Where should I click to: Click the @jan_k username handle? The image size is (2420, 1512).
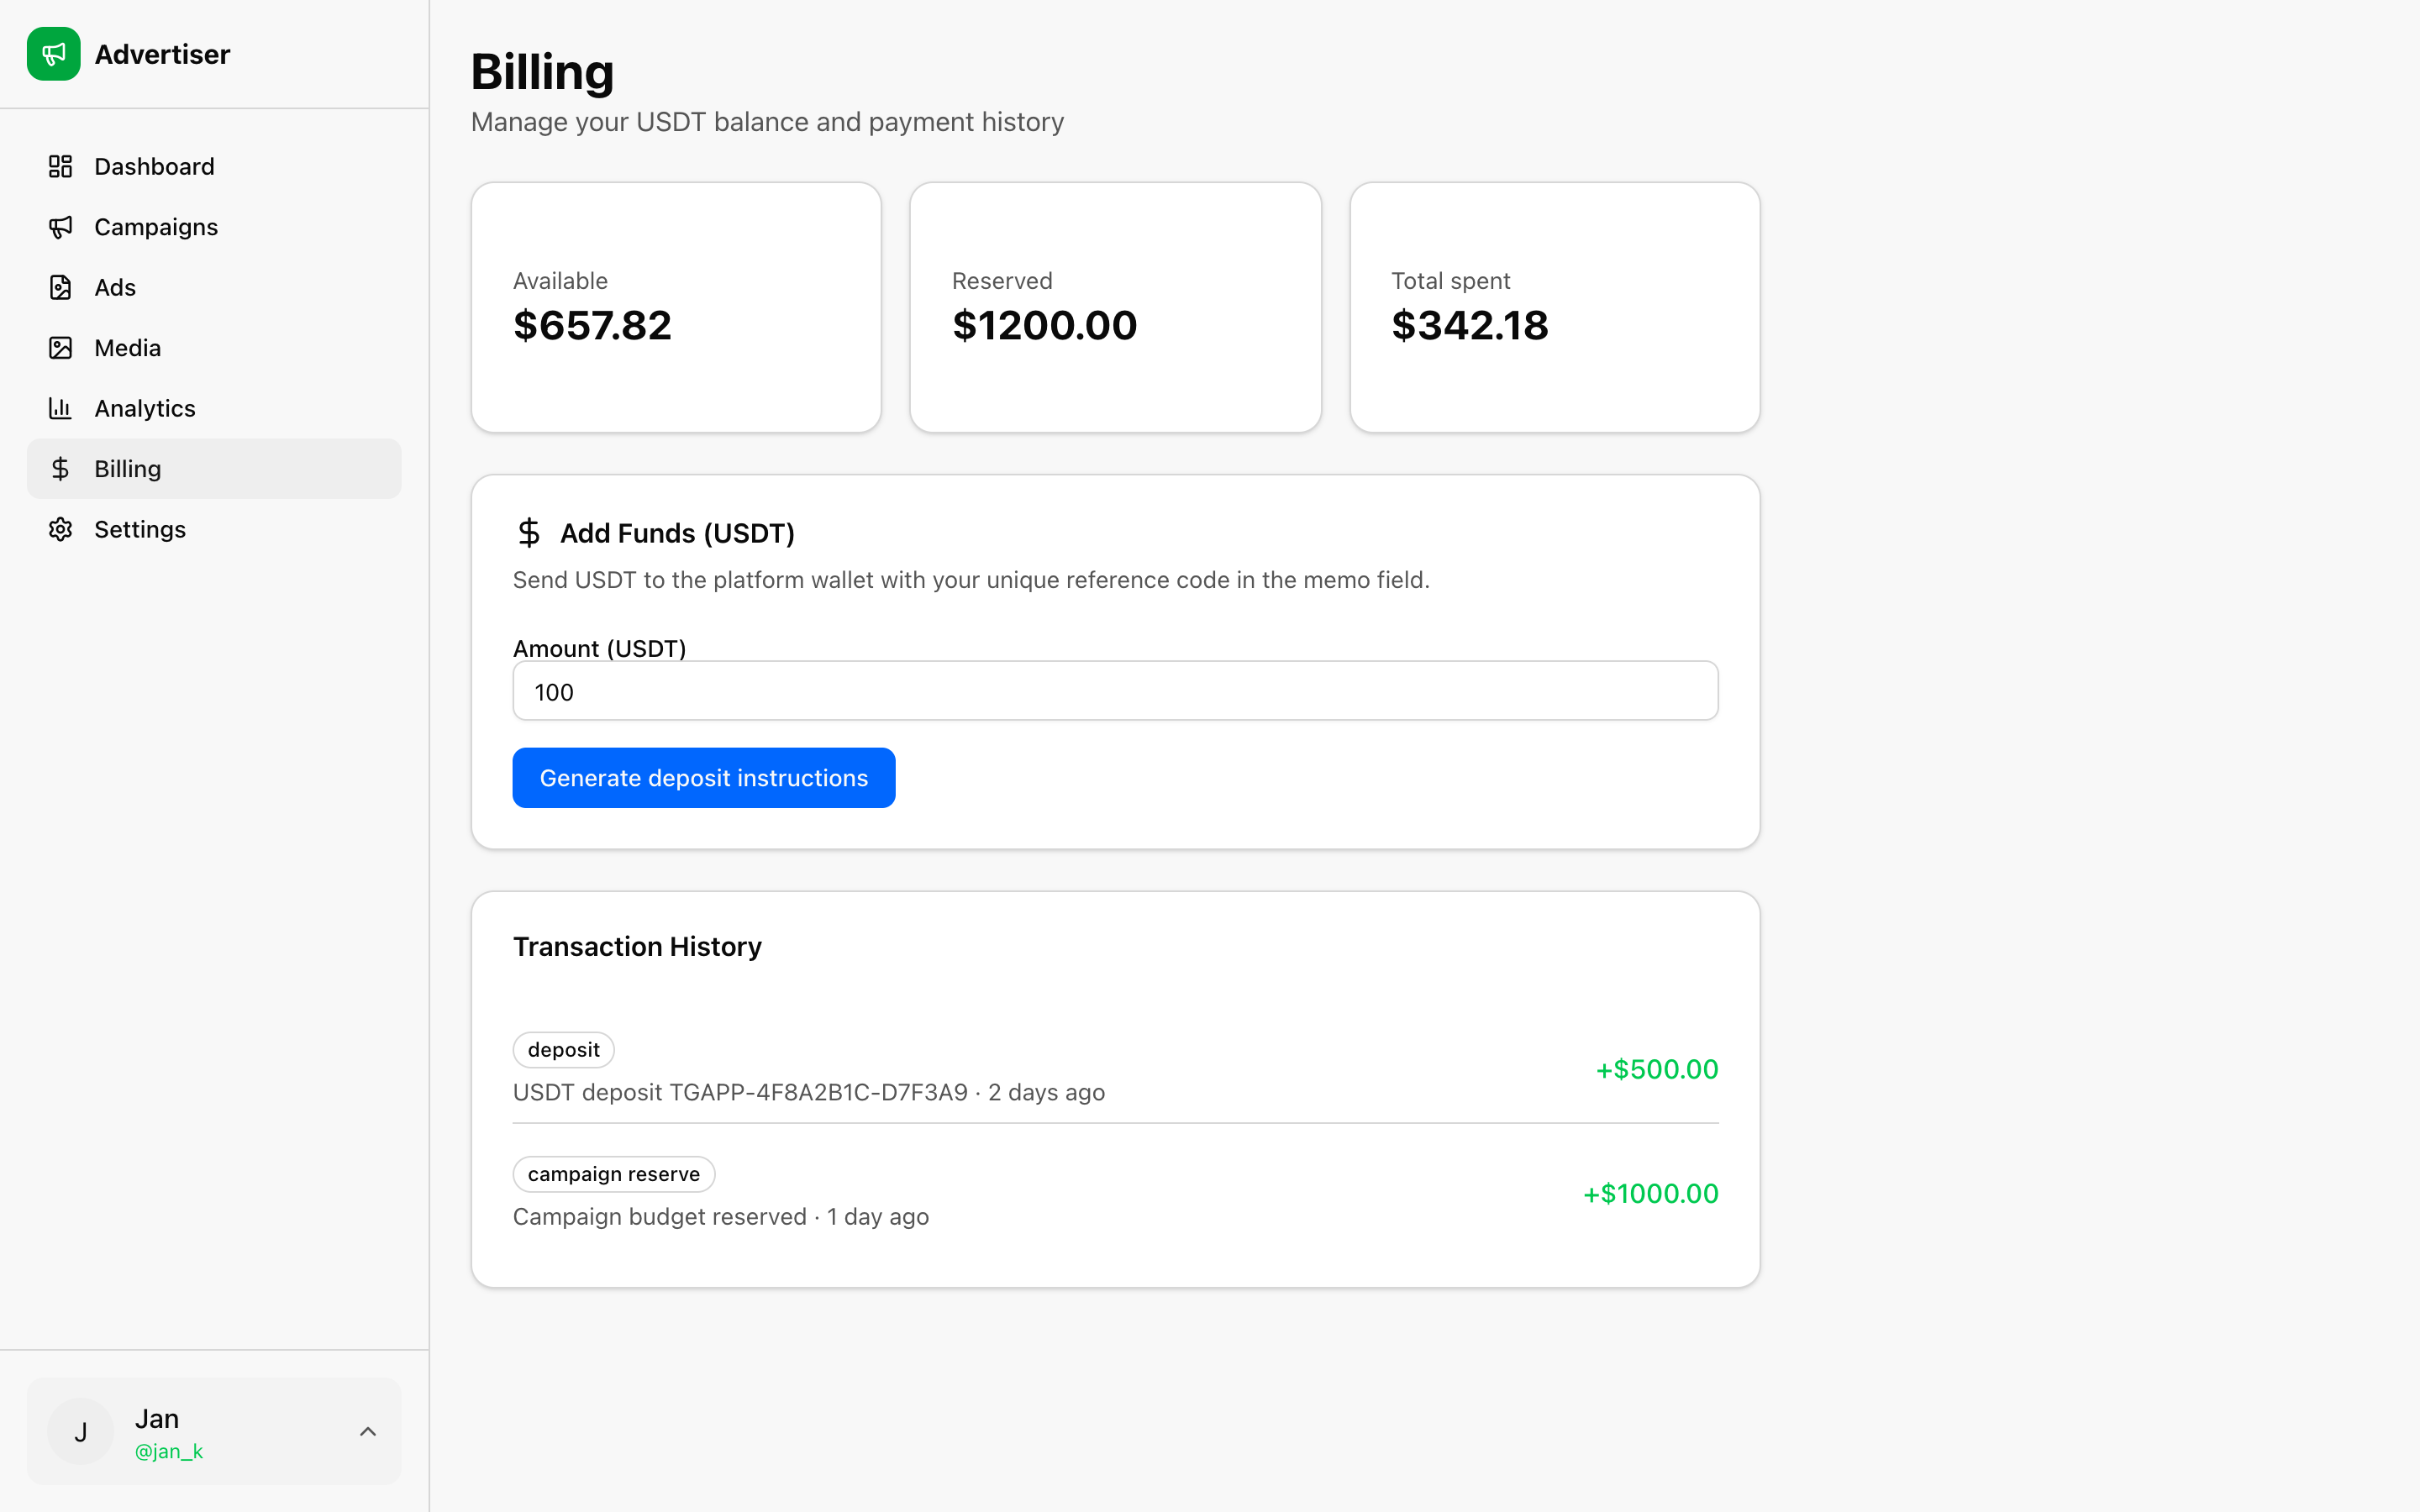tap(169, 1451)
